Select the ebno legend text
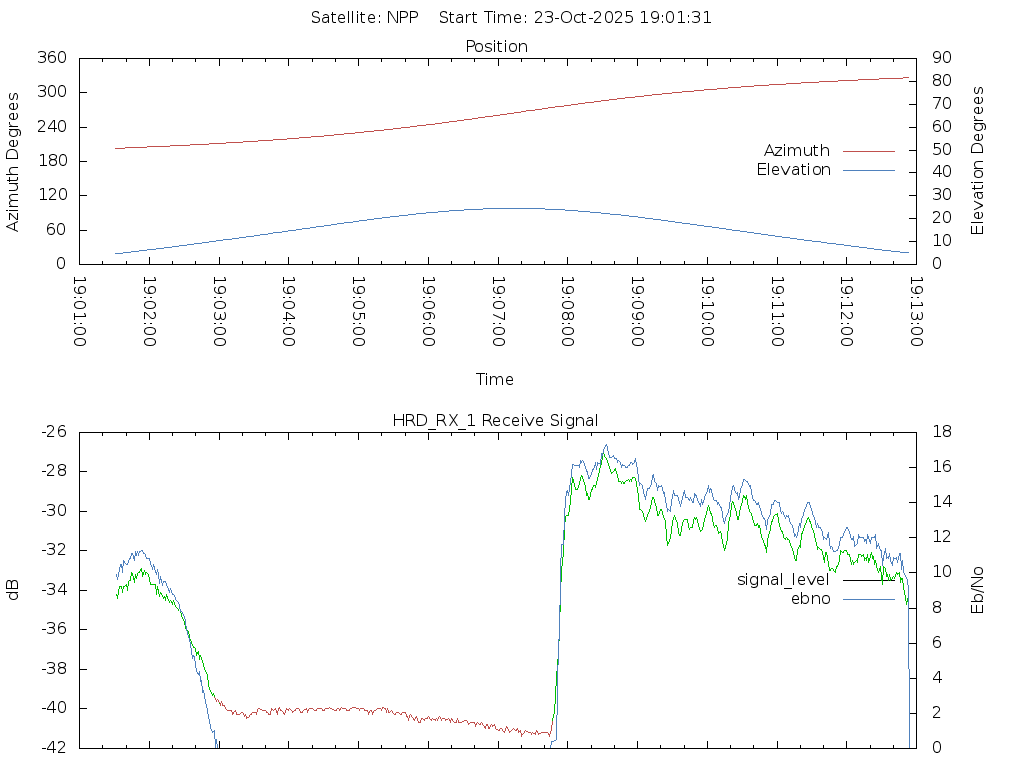Viewport: 1024px width, 768px height. tap(810, 599)
